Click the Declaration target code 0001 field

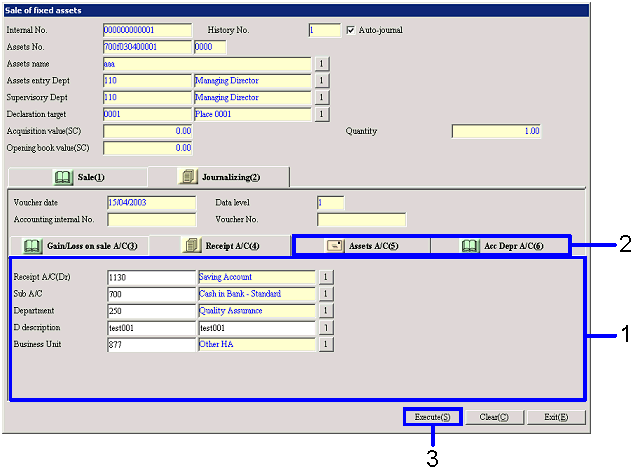(x=148, y=114)
